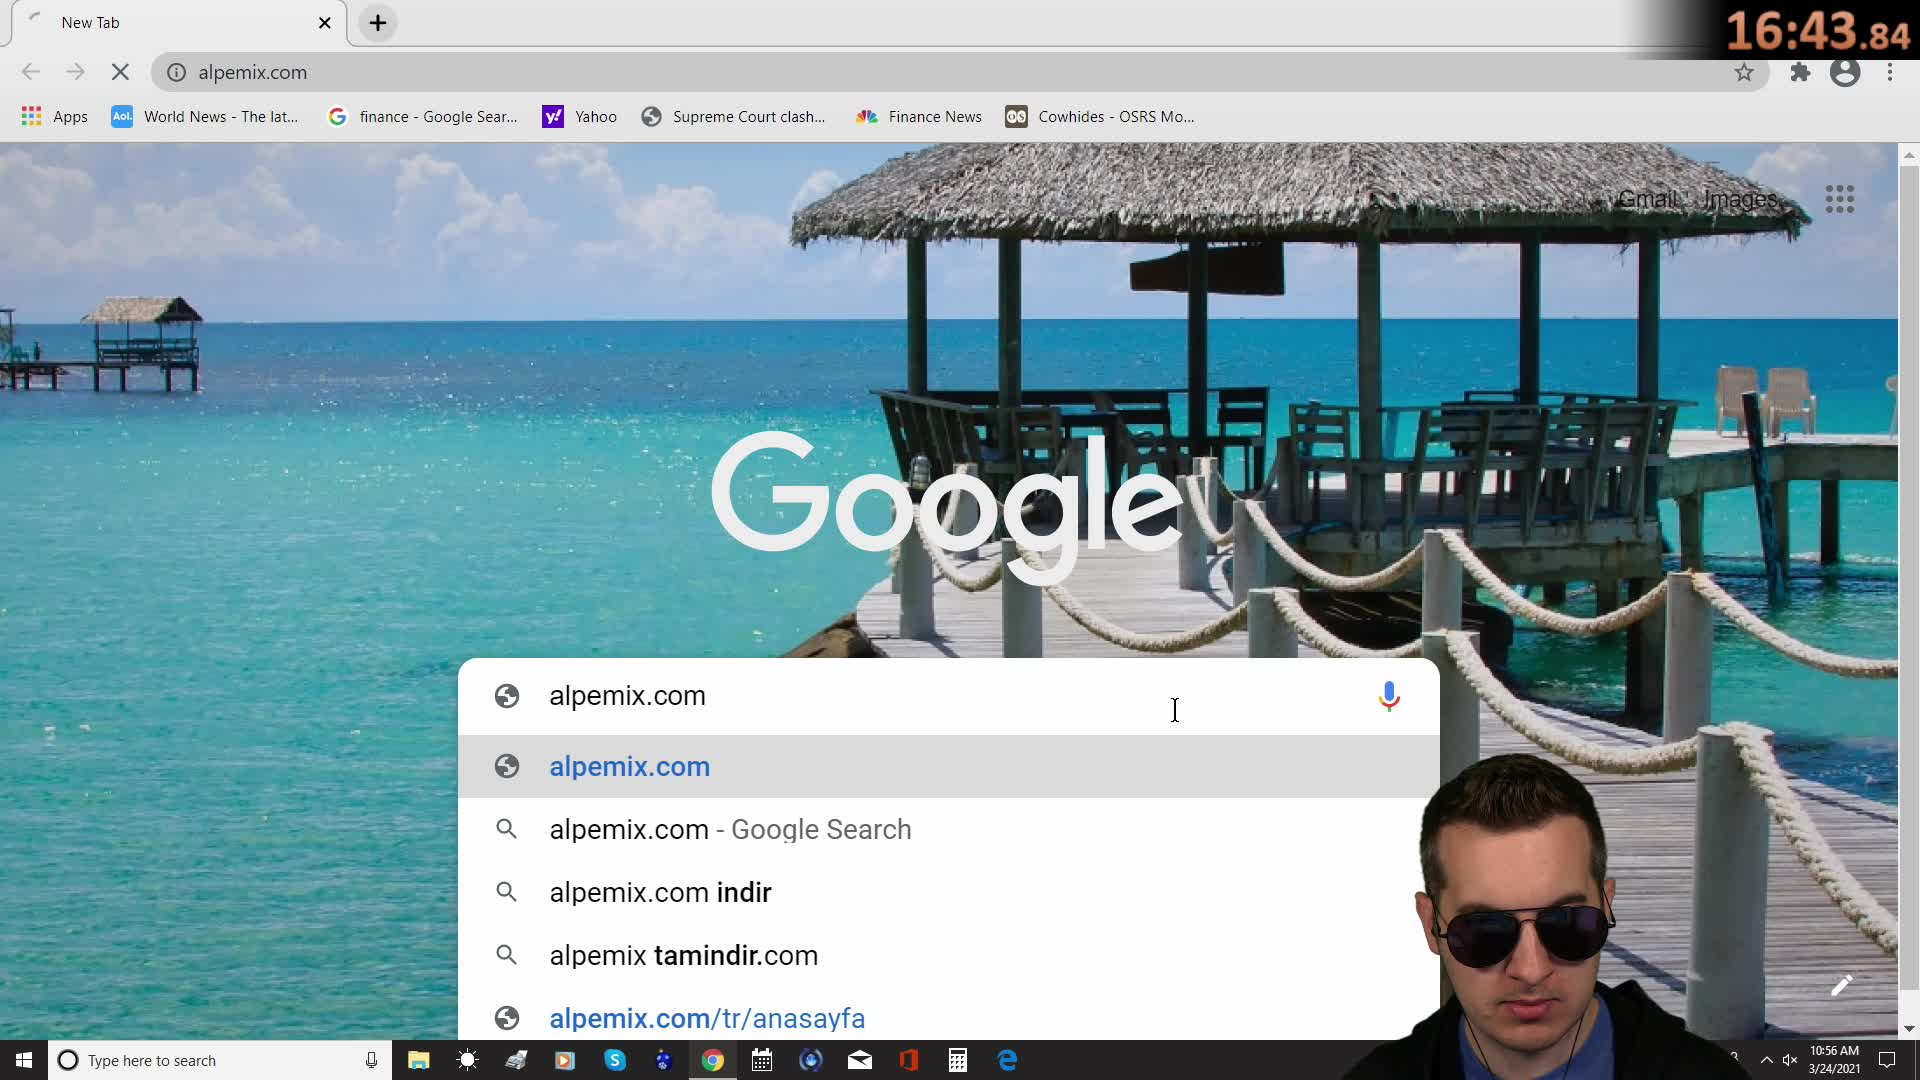Image resolution: width=1920 pixels, height=1080 pixels.
Task: Open Windows Start menu
Action: pos(24,1060)
